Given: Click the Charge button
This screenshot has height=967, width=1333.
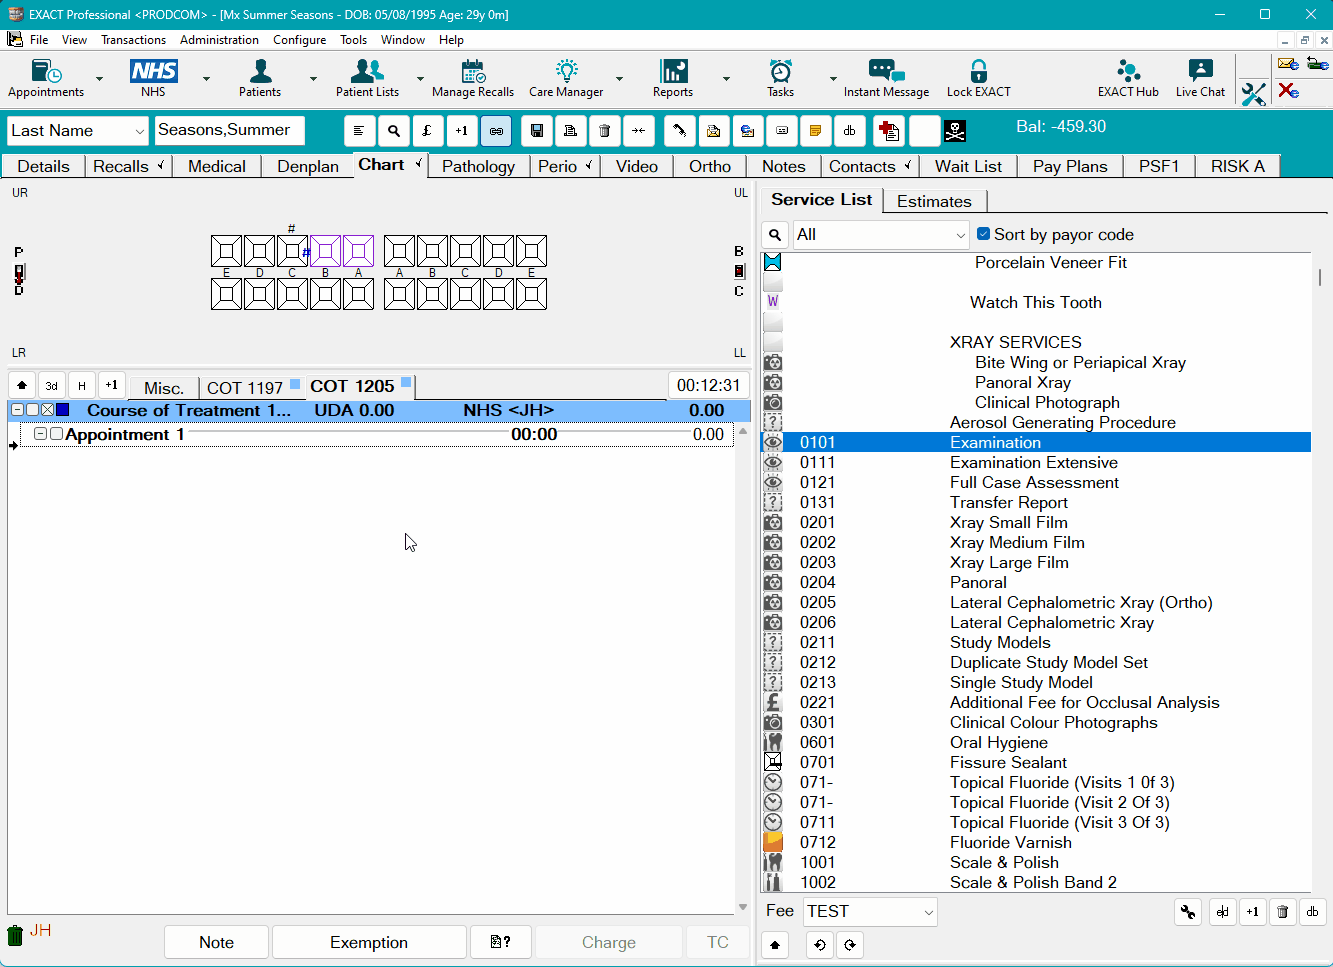Looking at the screenshot, I should (609, 942).
